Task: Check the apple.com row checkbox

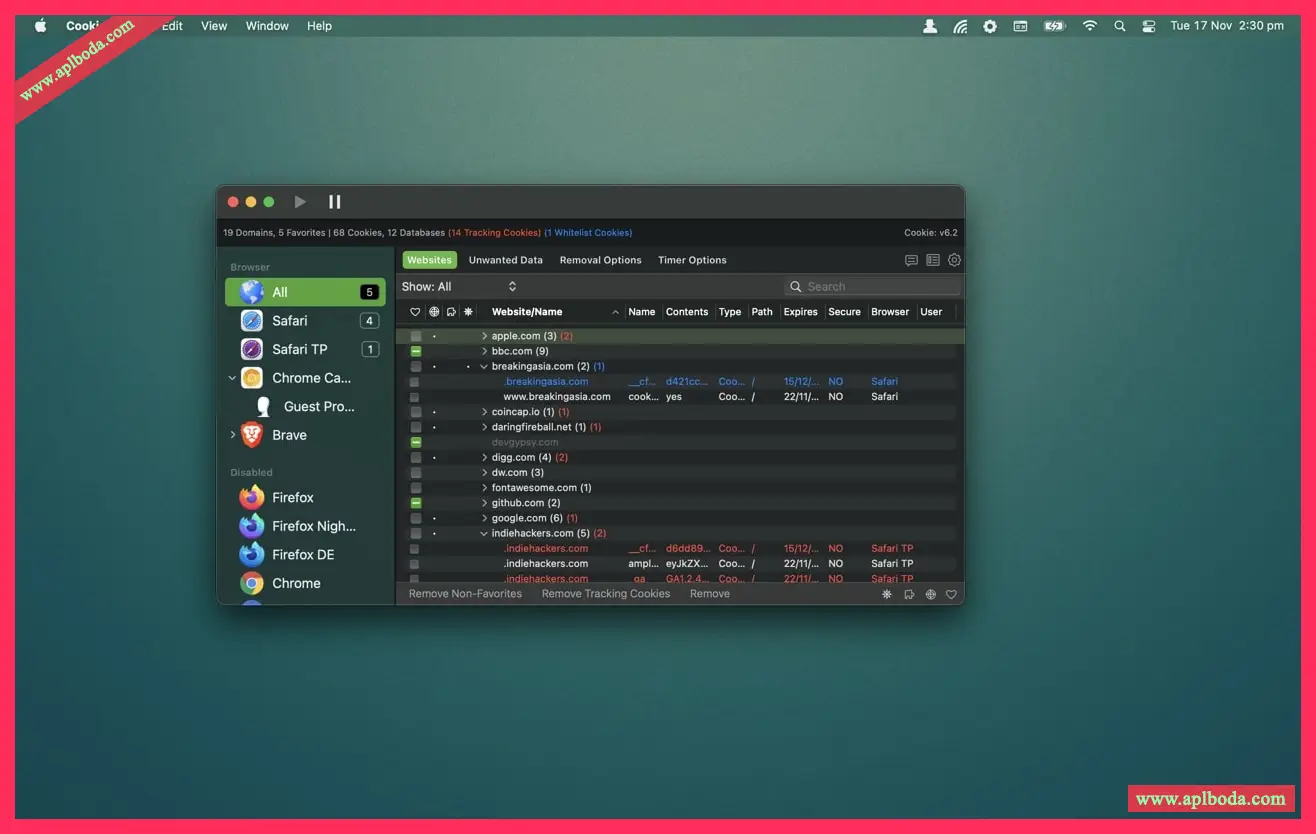Action: click(416, 337)
